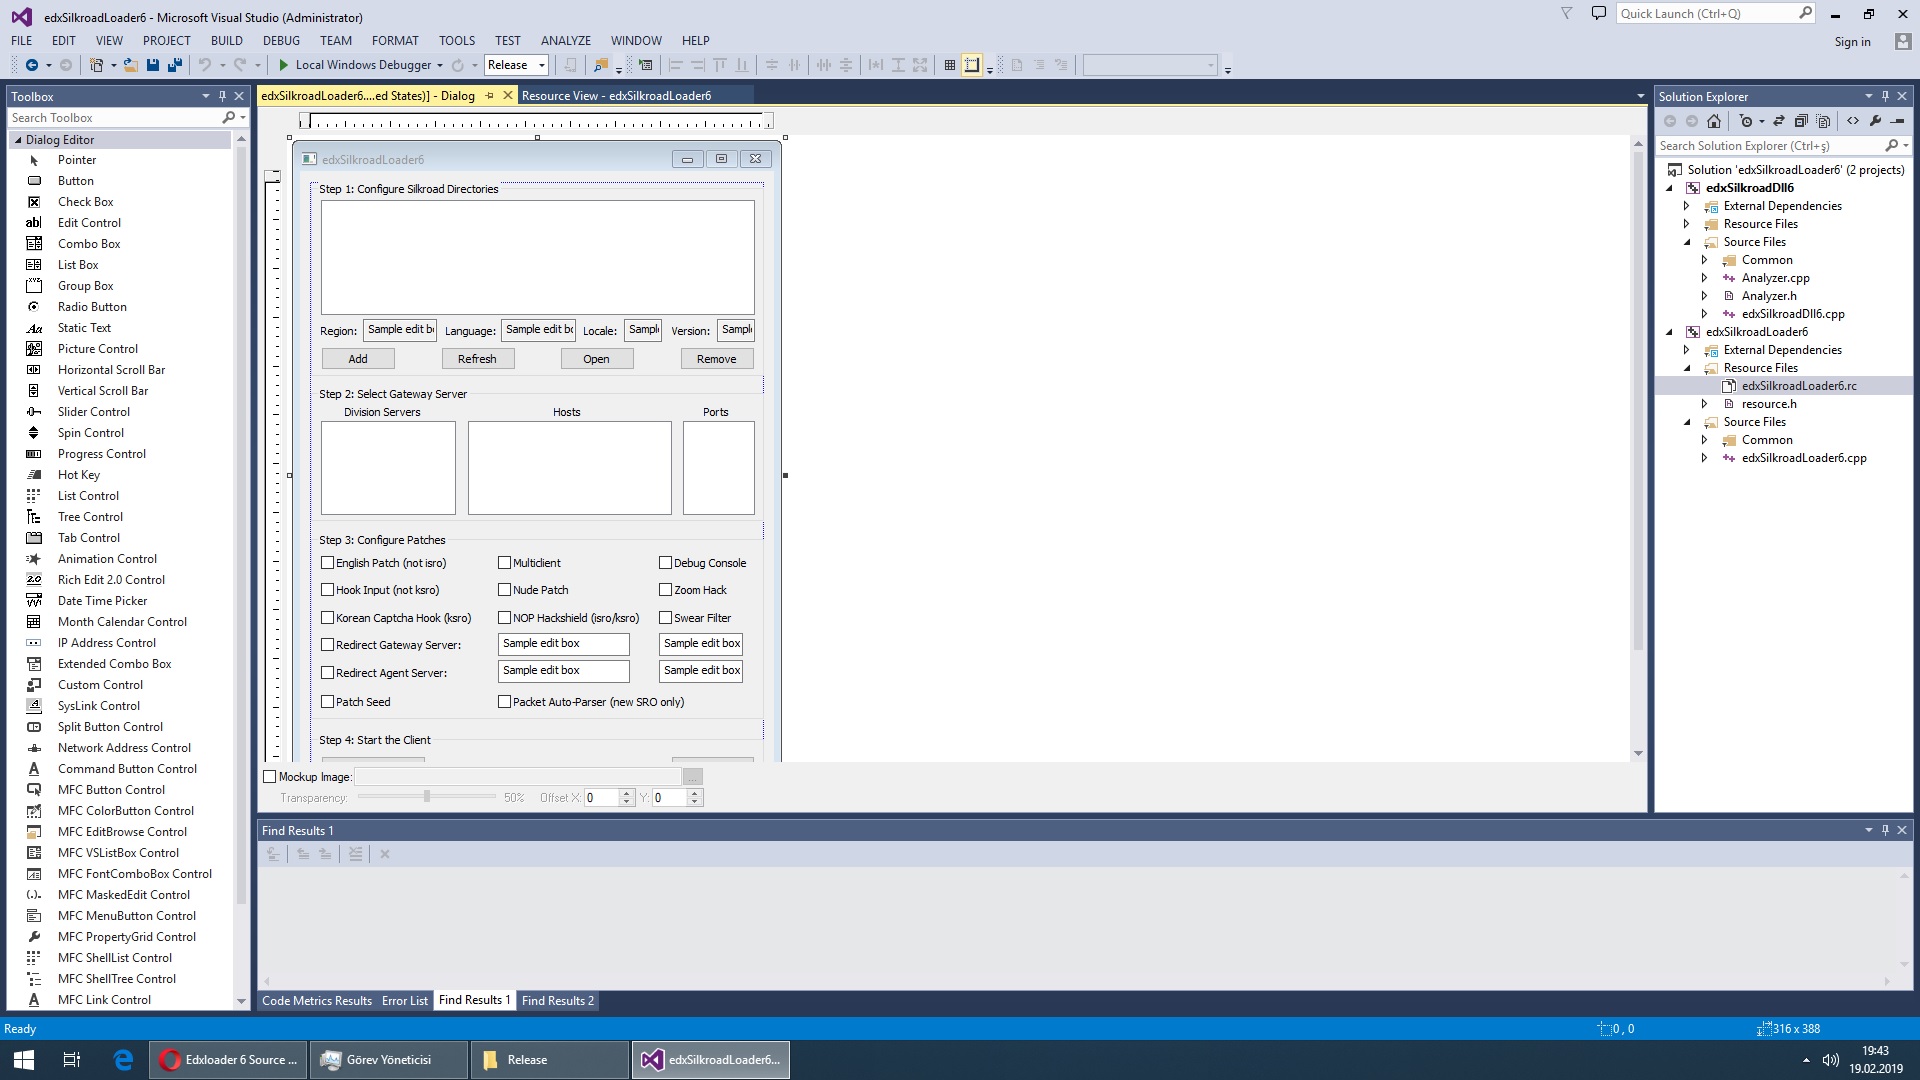The height and width of the screenshot is (1080, 1920).
Task: Expand the Analyzer.cpp tree node
Action: [1705, 278]
